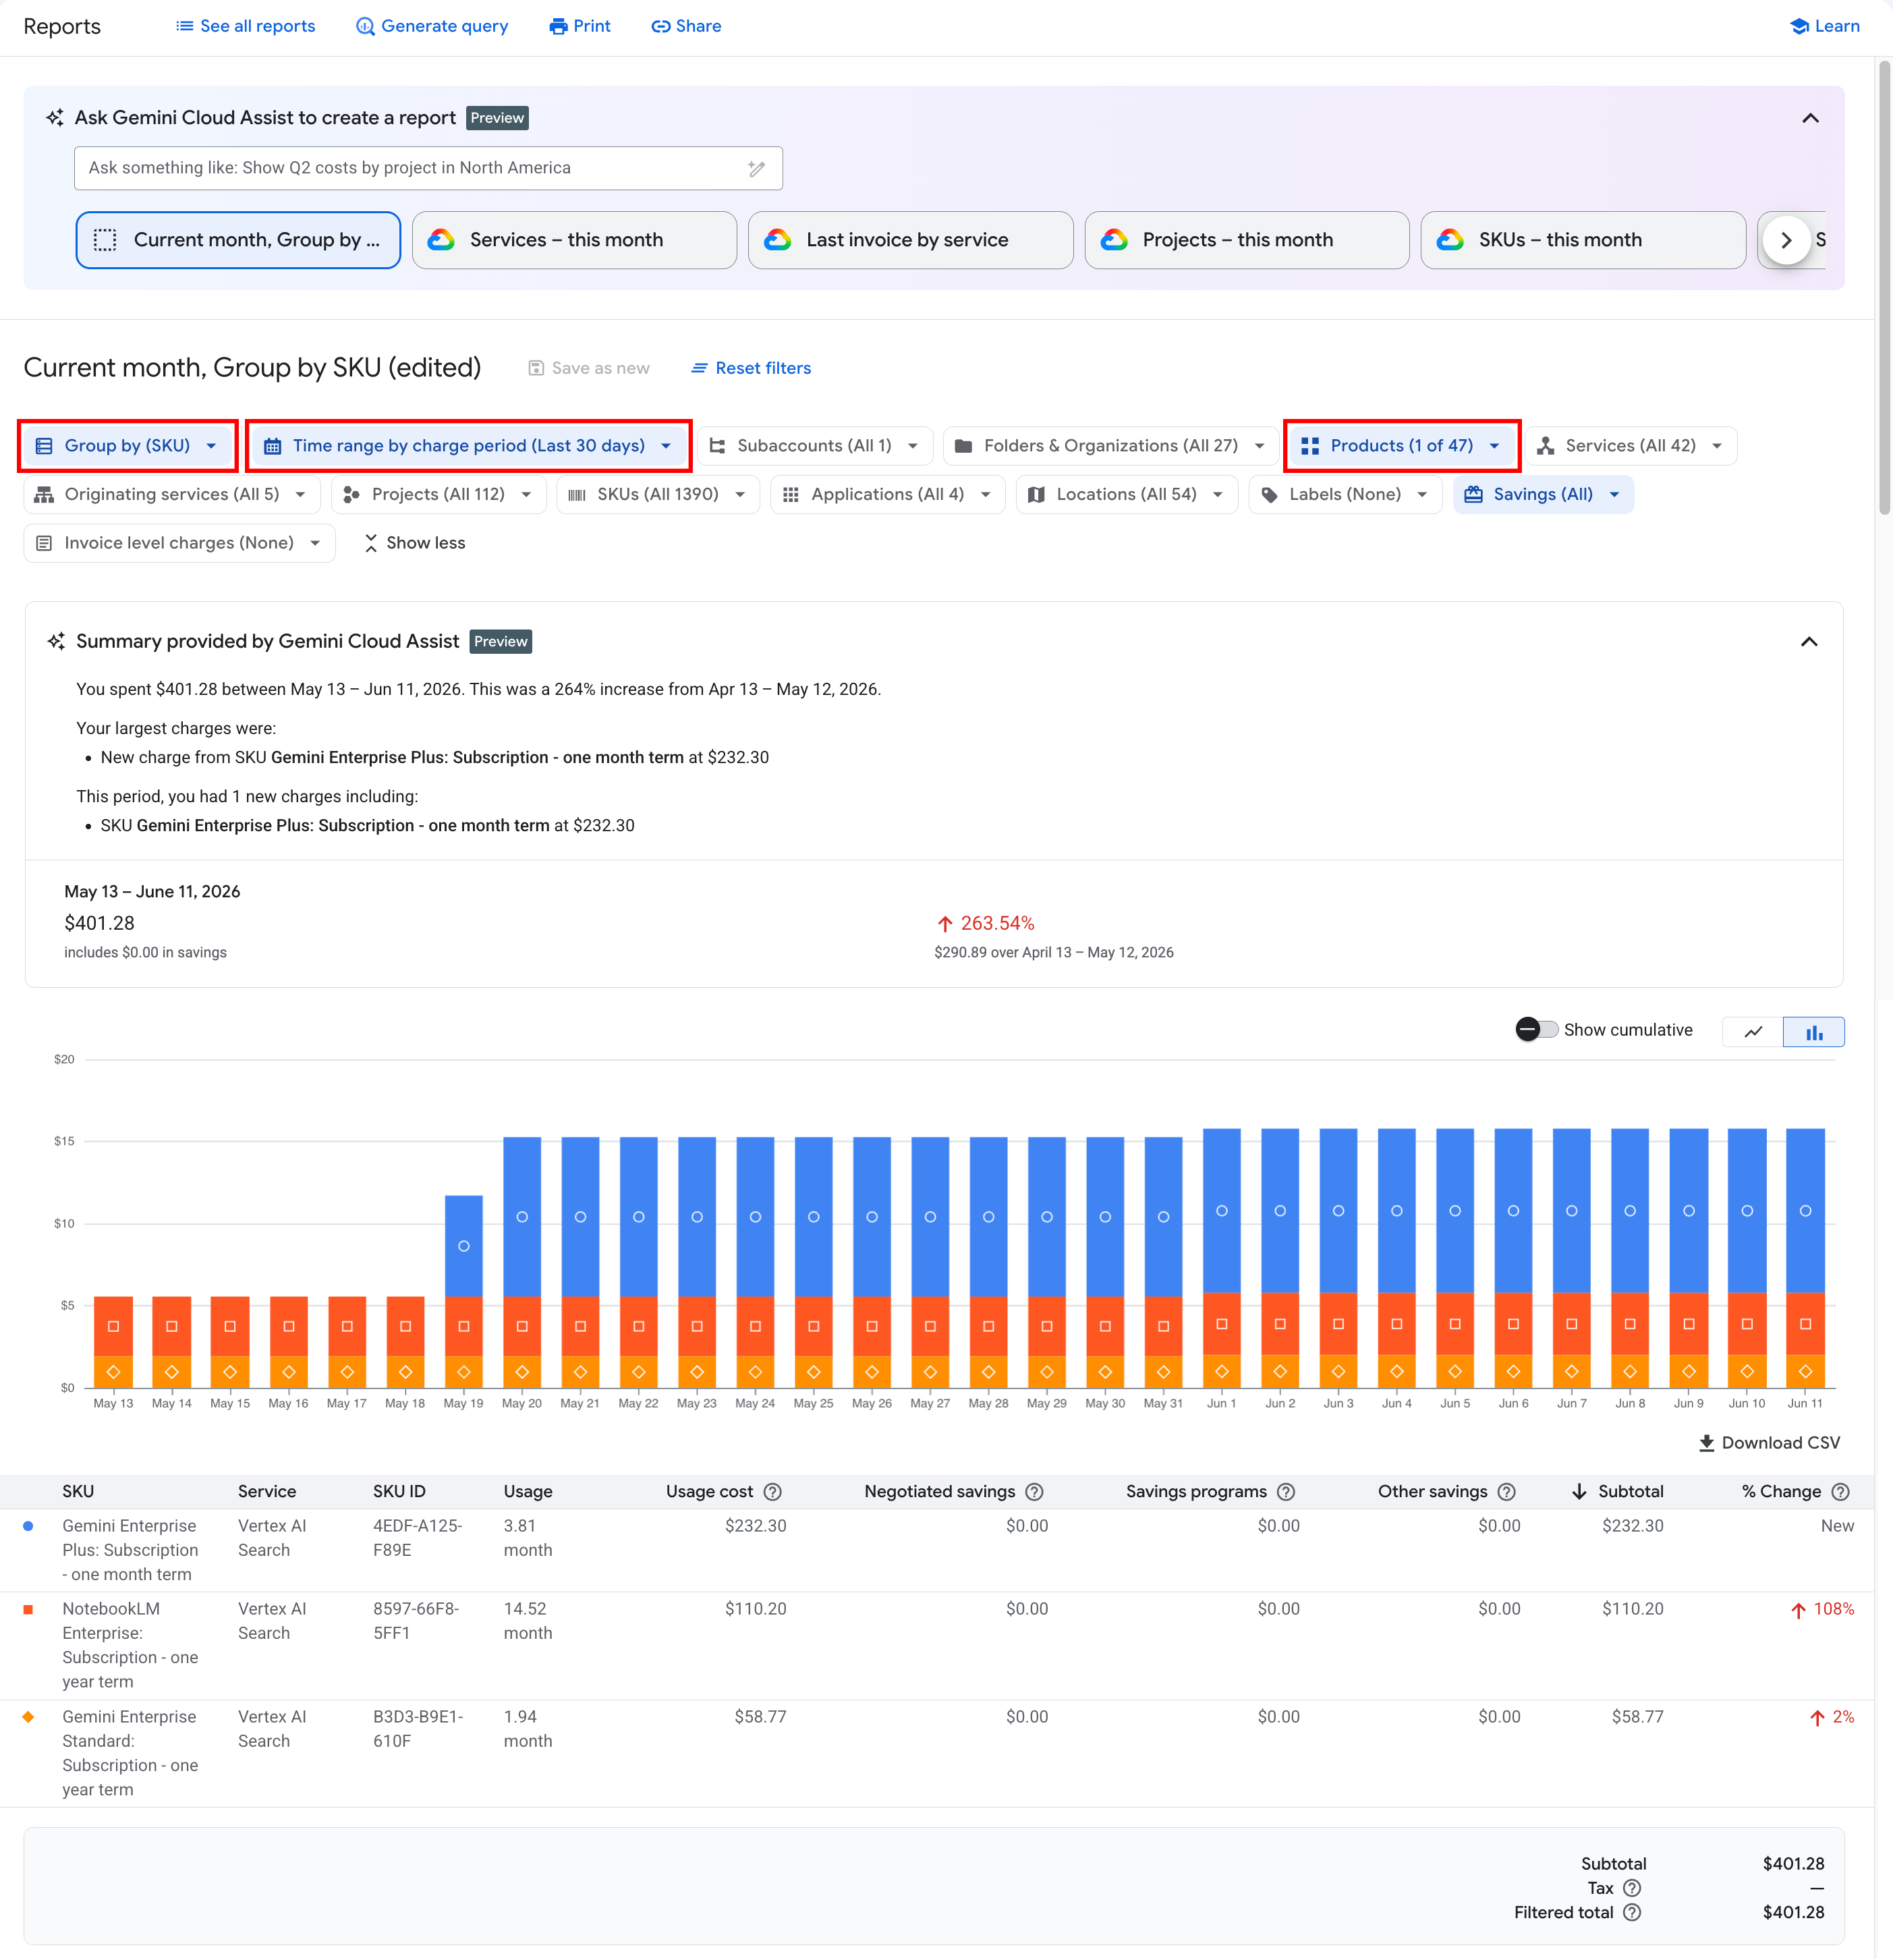Screen dimensions: 1893x1960
Task: Click orange-red square for NotebookLM Enterprise row
Action: [x=28, y=1609]
